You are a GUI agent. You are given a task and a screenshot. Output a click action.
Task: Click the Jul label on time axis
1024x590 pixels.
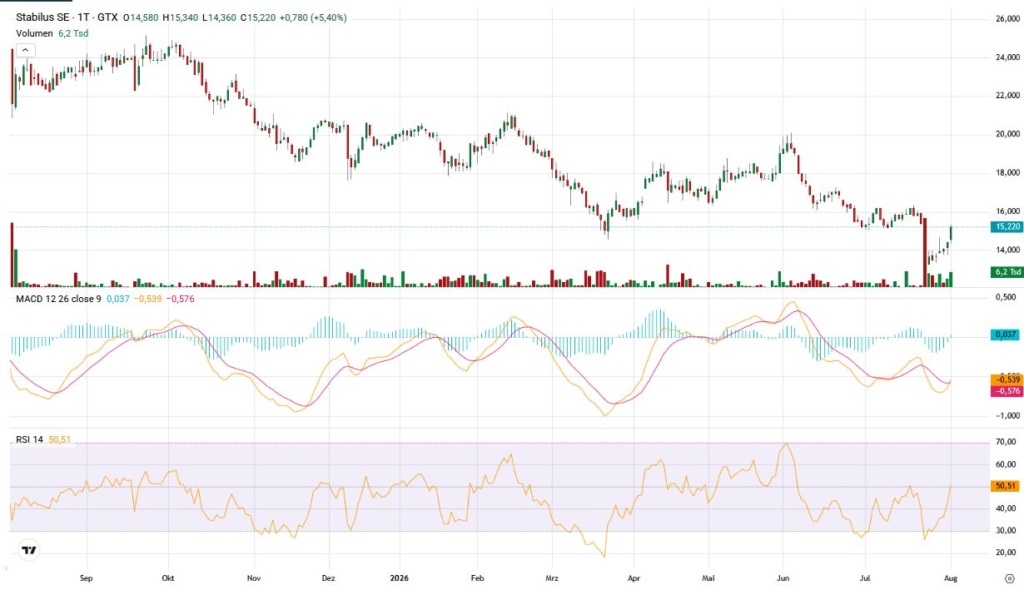(x=865, y=578)
